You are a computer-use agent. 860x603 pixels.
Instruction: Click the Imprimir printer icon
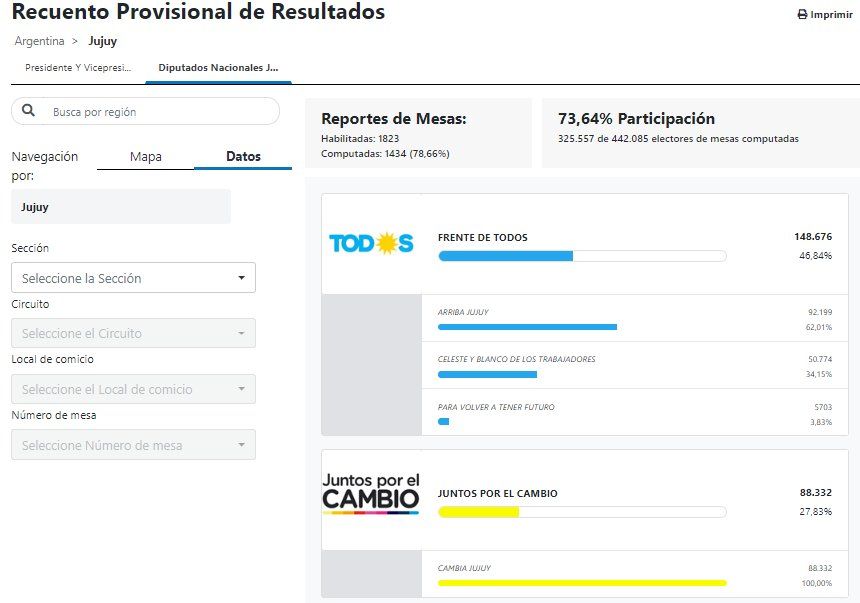tap(802, 15)
